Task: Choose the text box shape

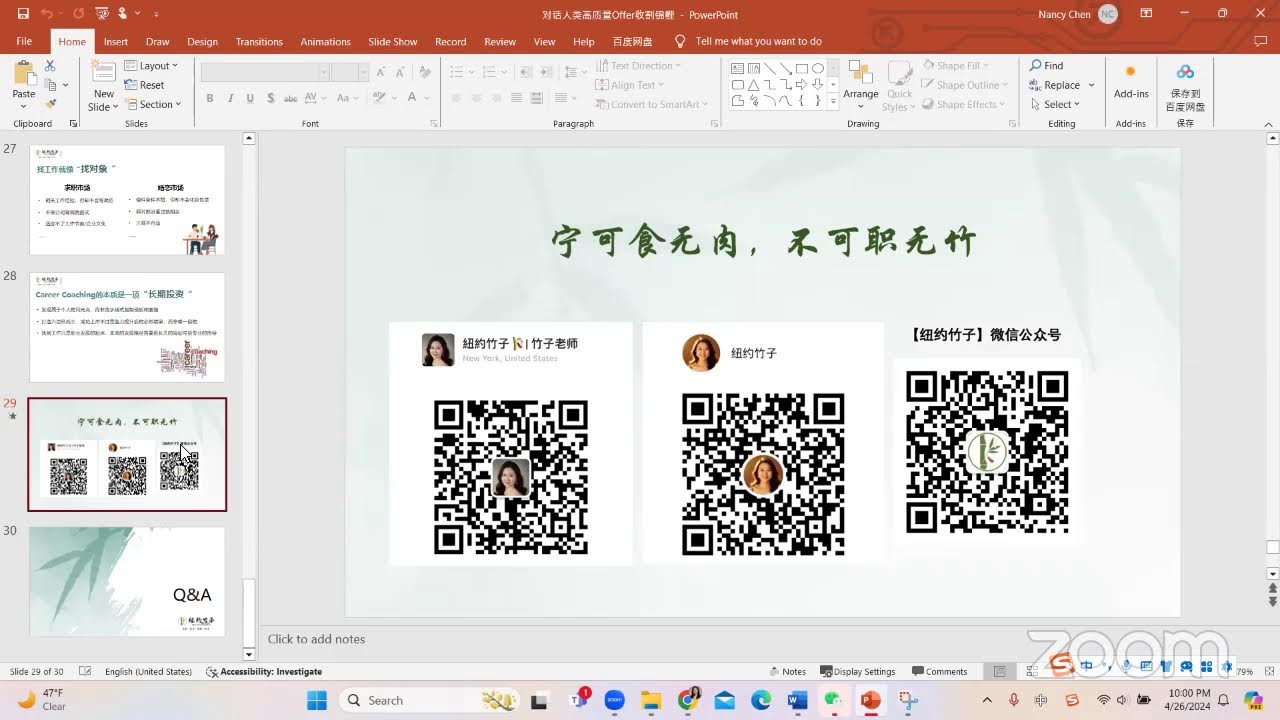Action: point(737,68)
